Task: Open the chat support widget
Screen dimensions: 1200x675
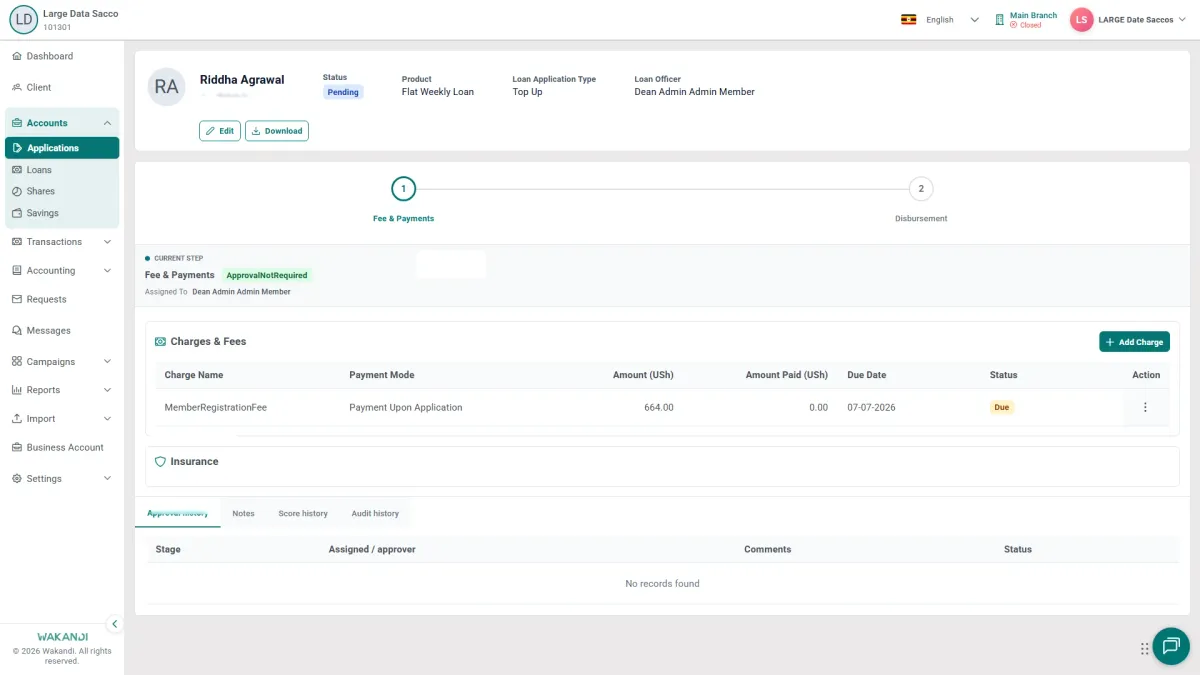Action: coord(1171,646)
